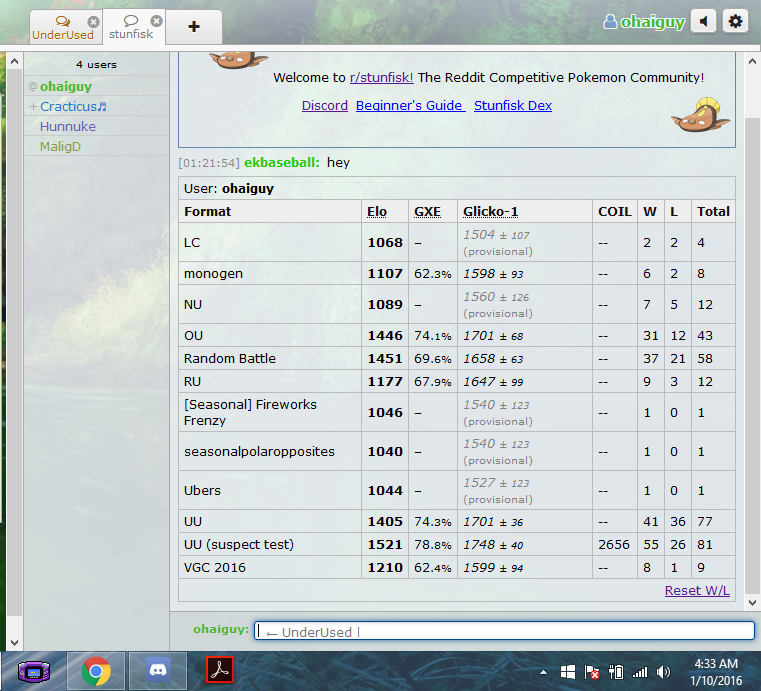Click the battery power tray icon
Image resolution: width=761 pixels, height=691 pixels.
(x=616, y=672)
